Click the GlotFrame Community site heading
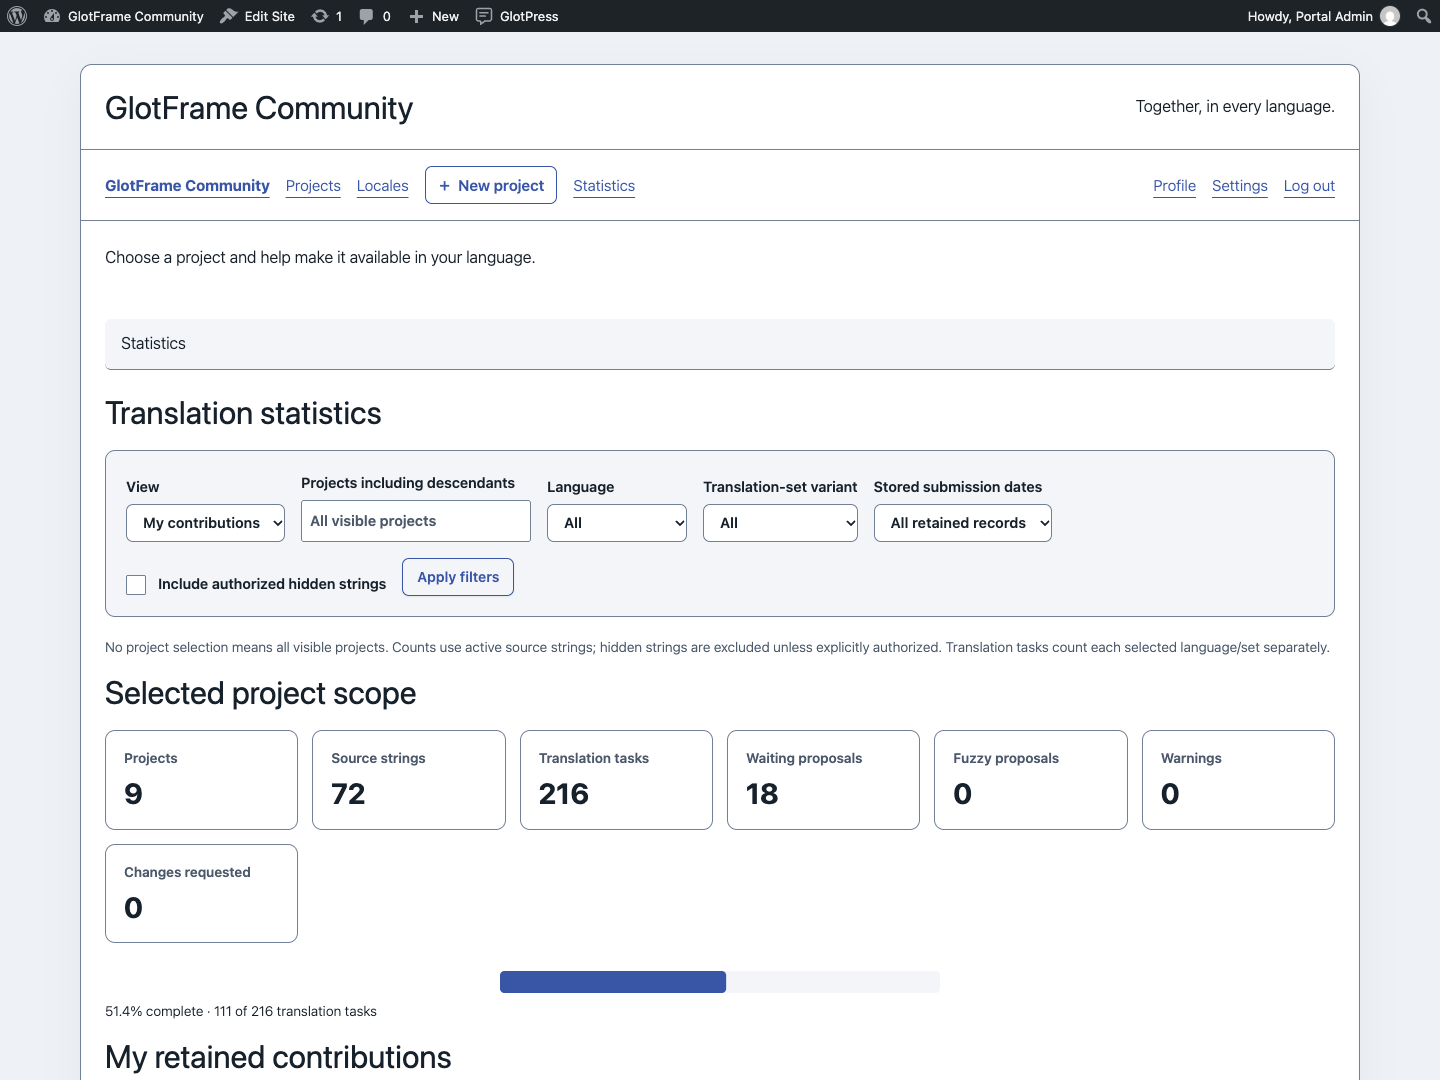This screenshot has width=1440, height=1080. tap(259, 108)
